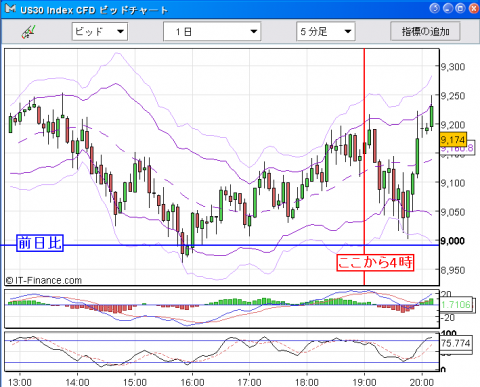Viewport: 480px width, 387px height.
Task: Click the chart drawing tool icon
Action: point(29,32)
